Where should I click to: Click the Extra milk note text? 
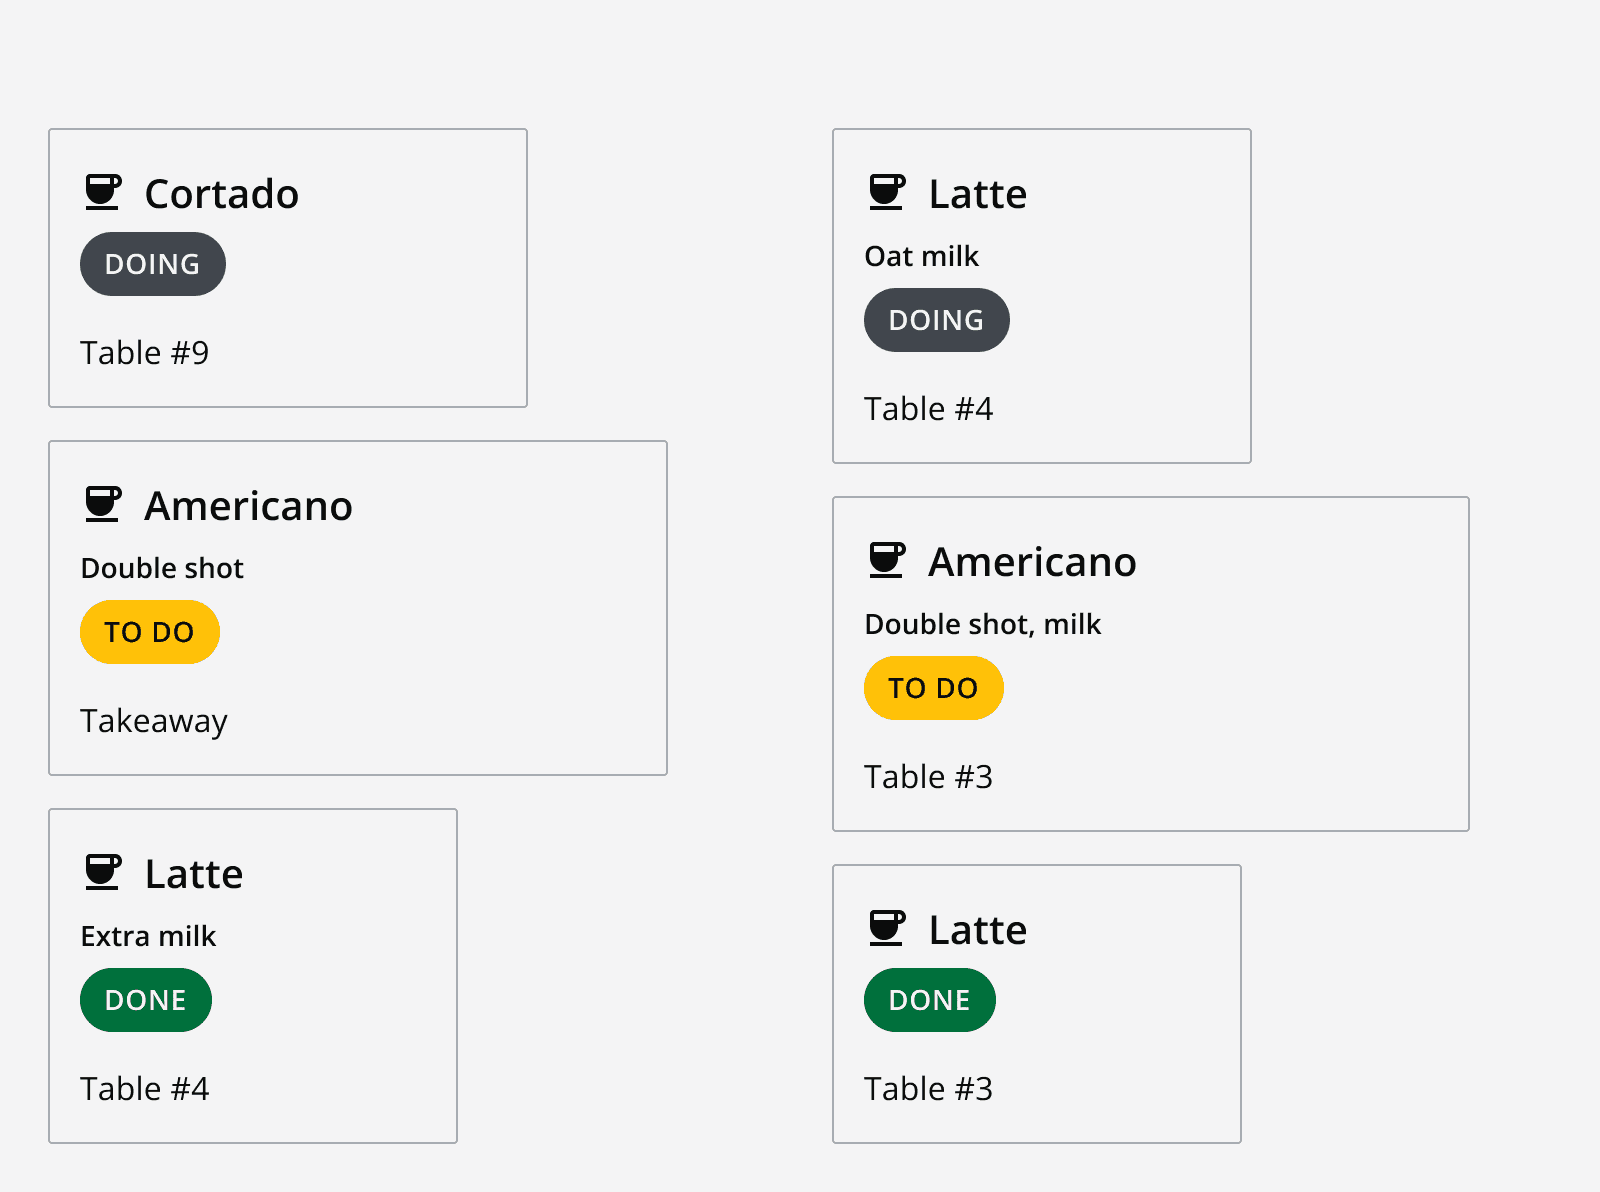pos(149,937)
